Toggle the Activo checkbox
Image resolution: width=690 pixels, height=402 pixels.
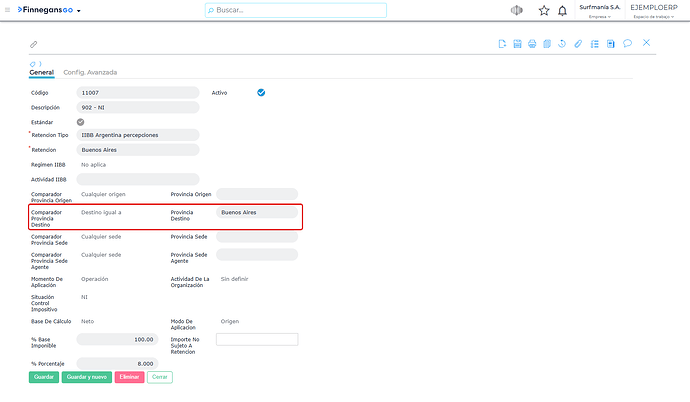261,92
